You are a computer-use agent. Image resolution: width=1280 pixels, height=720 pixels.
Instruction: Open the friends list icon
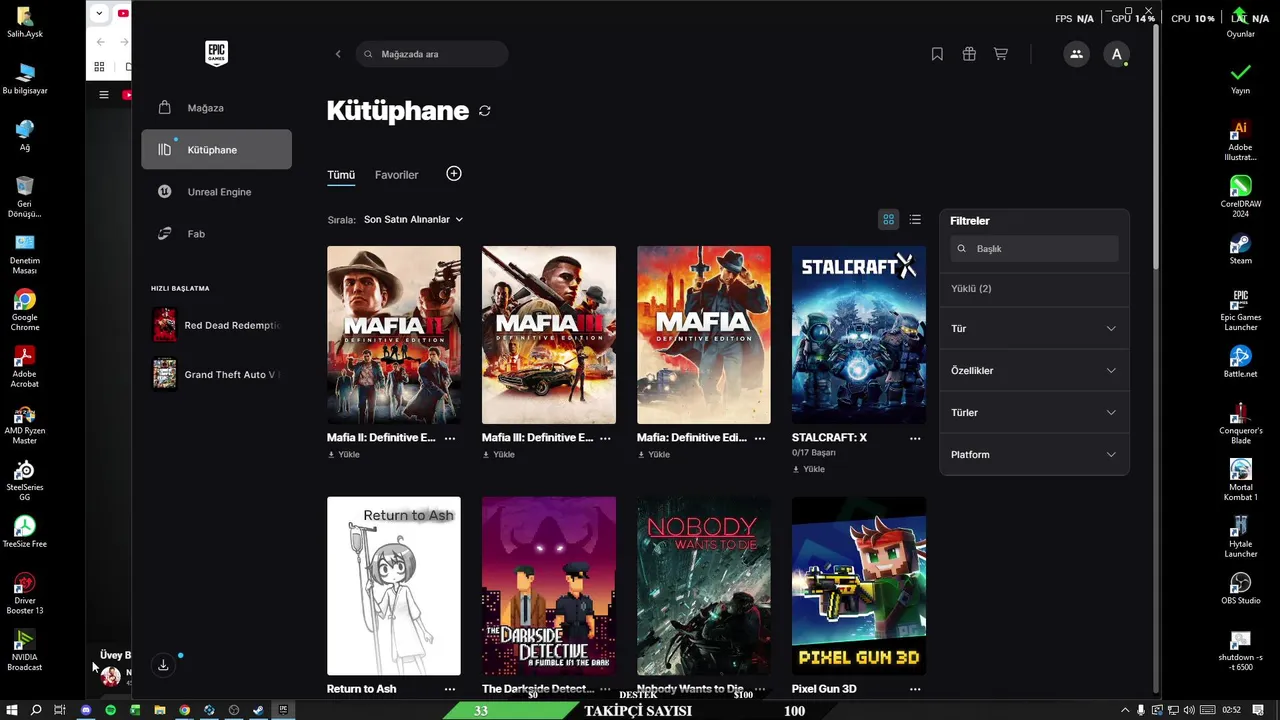(1076, 54)
